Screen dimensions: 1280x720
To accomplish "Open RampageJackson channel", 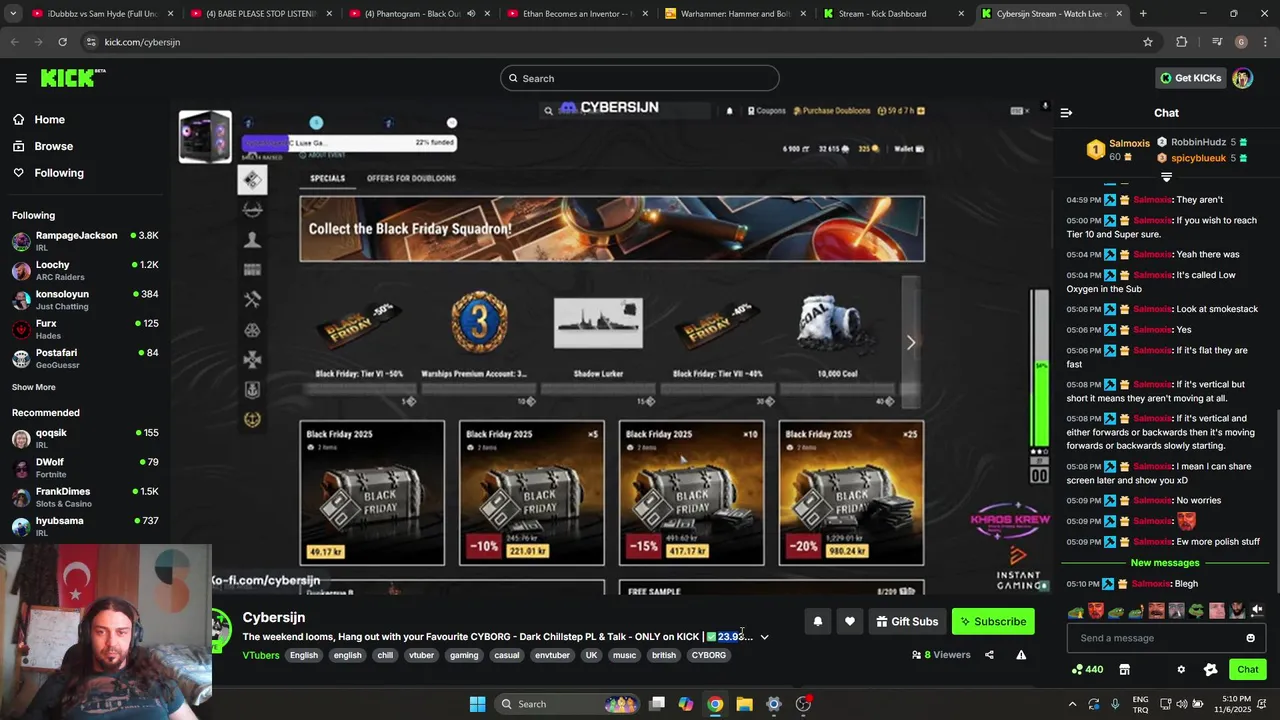I will click(85, 240).
